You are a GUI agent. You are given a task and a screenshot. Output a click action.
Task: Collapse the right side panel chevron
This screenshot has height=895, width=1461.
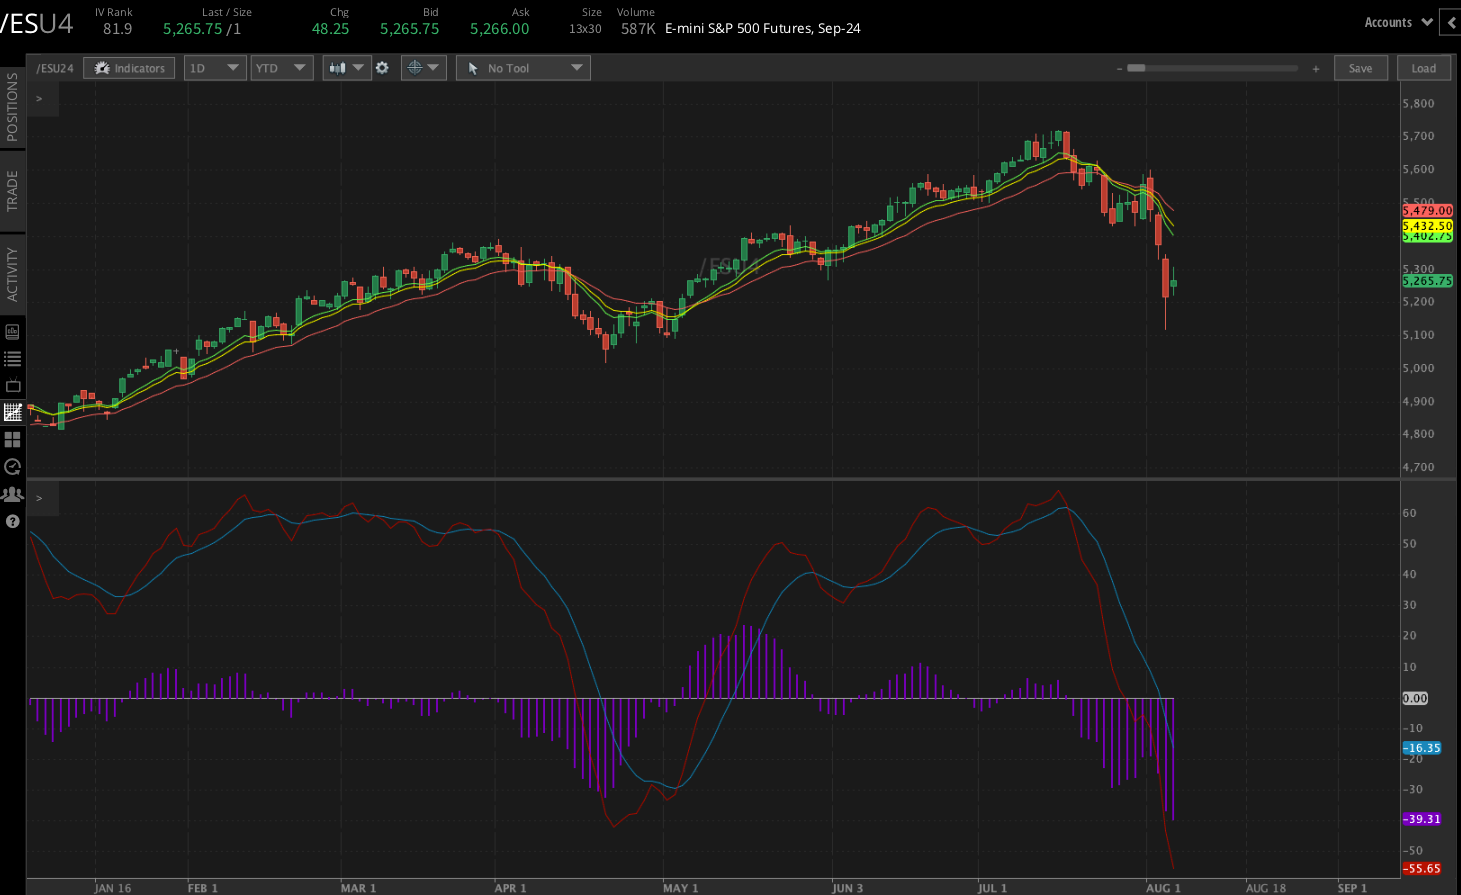click(1452, 22)
